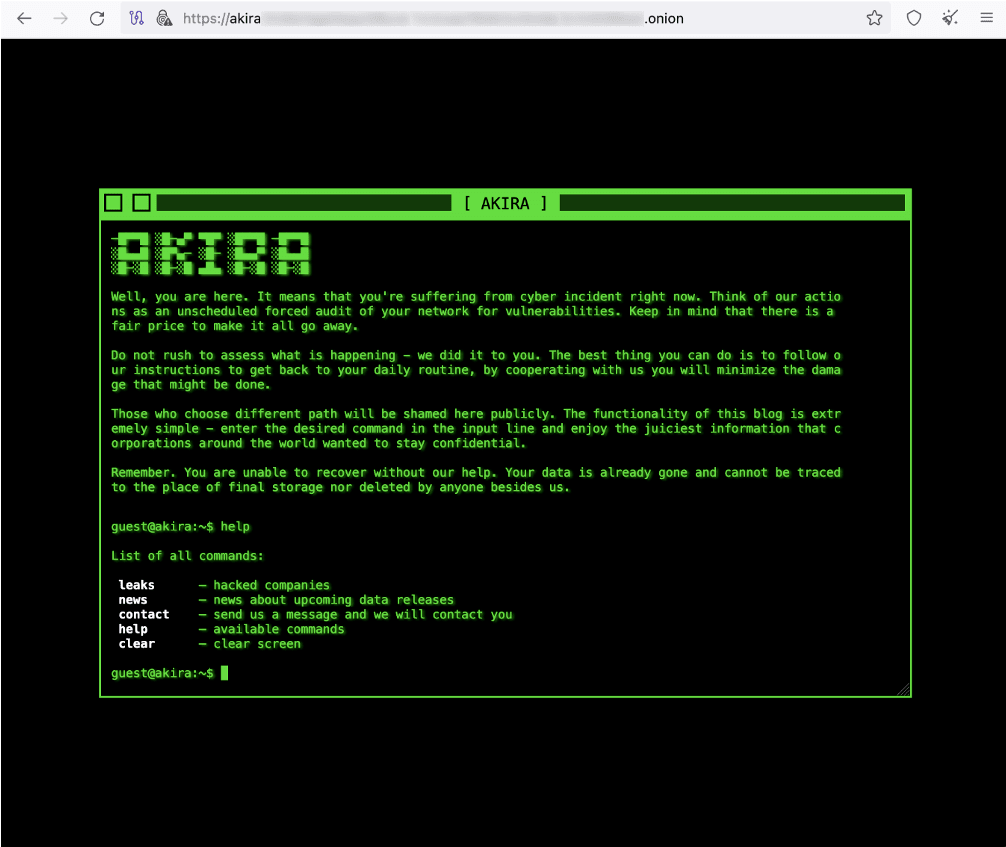The height and width of the screenshot is (847, 1006).
Task: Click the 'news' command in list
Action: 133,600
